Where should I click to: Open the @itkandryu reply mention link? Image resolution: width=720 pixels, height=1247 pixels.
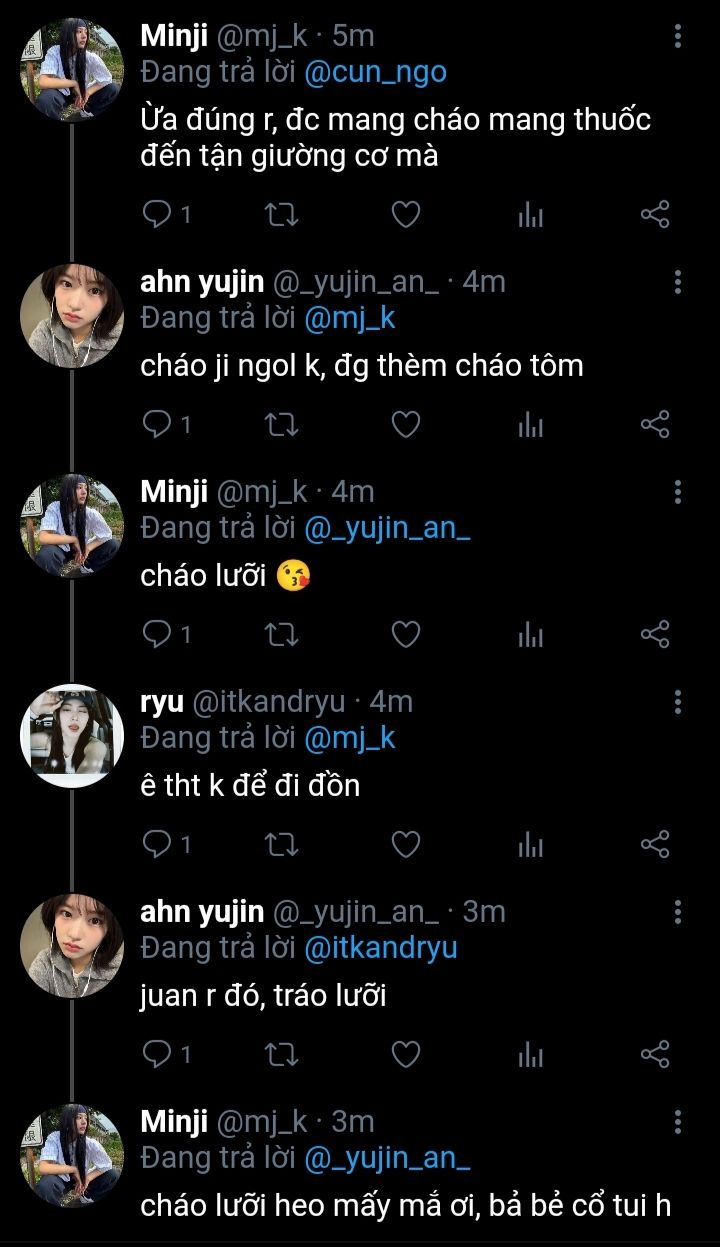[x=380, y=948]
